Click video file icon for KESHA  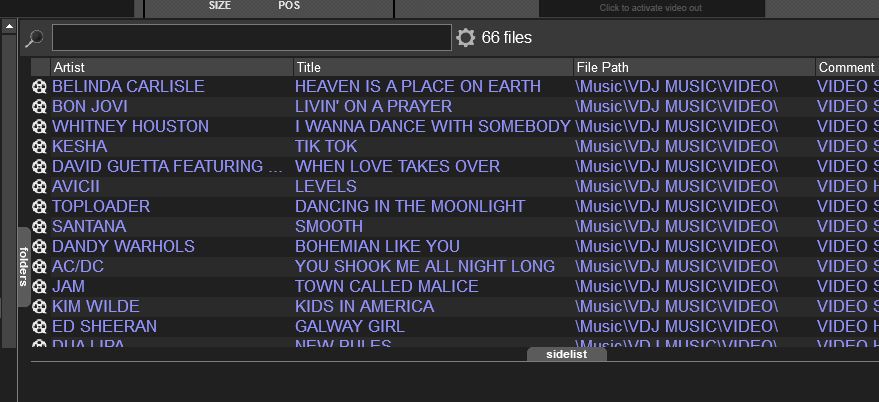click(x=39, y=146)
